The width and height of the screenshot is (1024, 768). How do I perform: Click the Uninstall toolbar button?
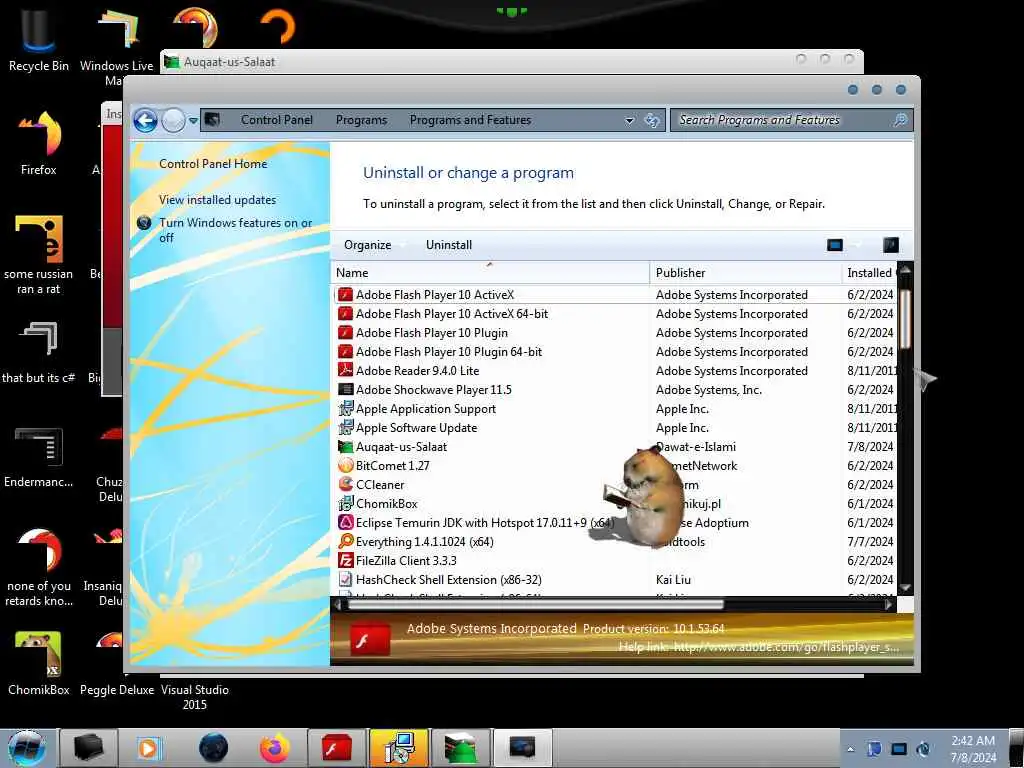(449, 245)
